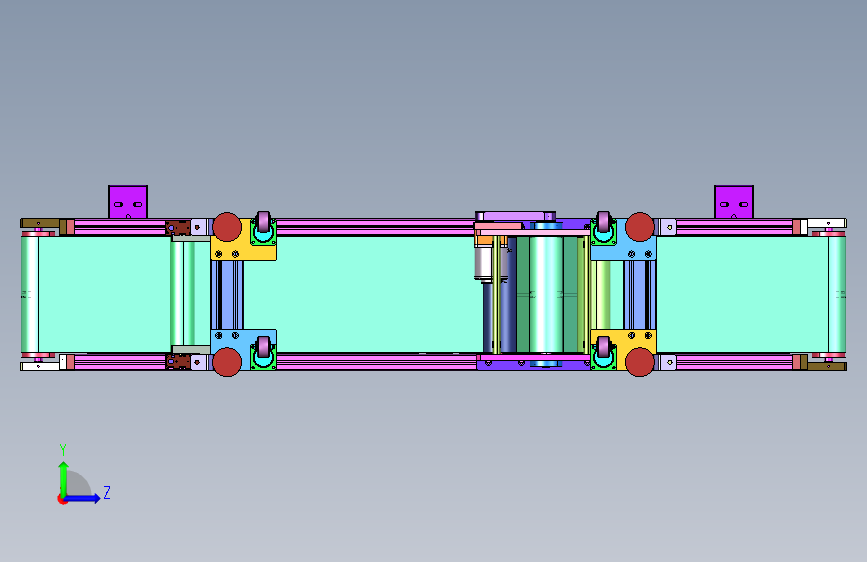
Task: Click the blue Z axis arrow of the triad
Action: (x=83, y=498)
